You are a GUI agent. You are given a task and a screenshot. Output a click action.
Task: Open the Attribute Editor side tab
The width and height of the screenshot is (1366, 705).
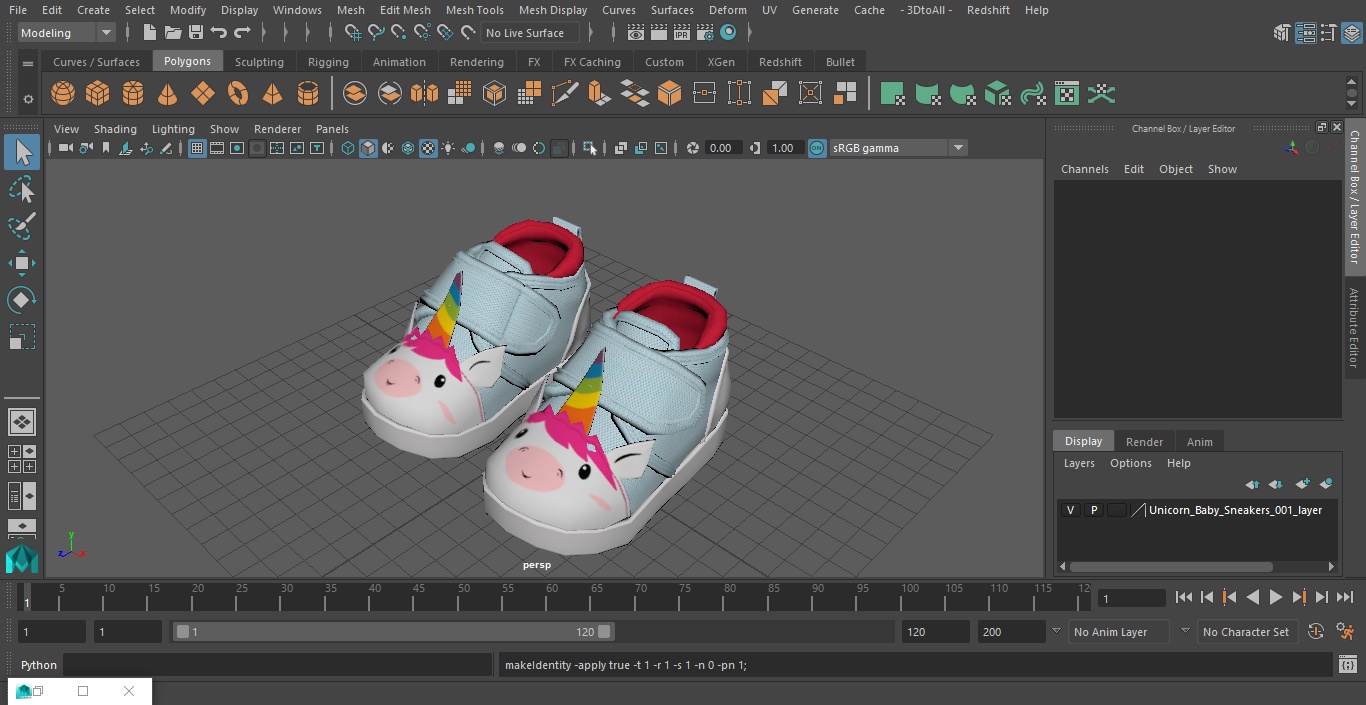(x=1354, y=328)
